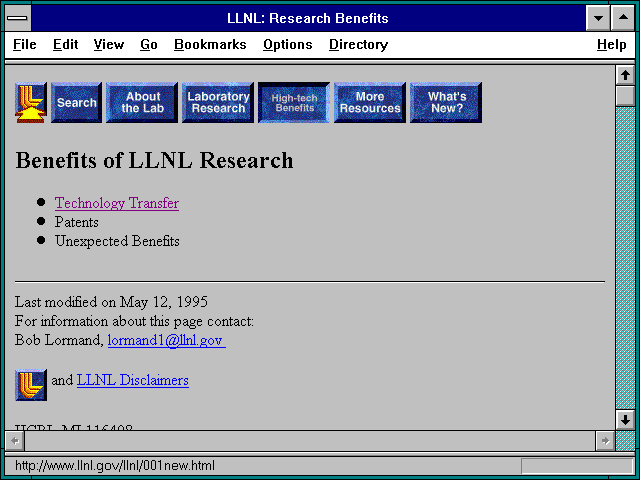Click vertical scrollbar down arrow
Image resolution: width=640 pixels, height=480 pixels.
[x=625, y=420]
